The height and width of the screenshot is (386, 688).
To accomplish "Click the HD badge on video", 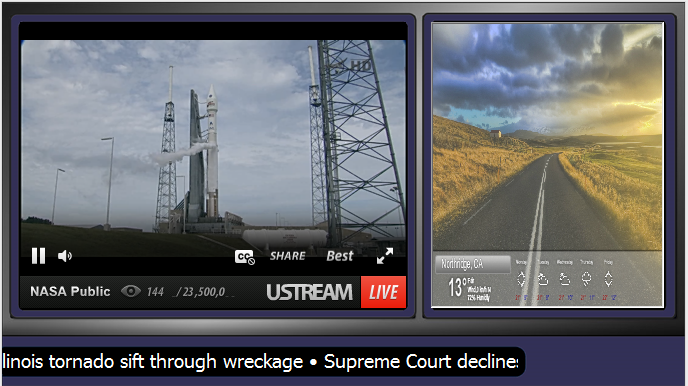I will 361,67.
